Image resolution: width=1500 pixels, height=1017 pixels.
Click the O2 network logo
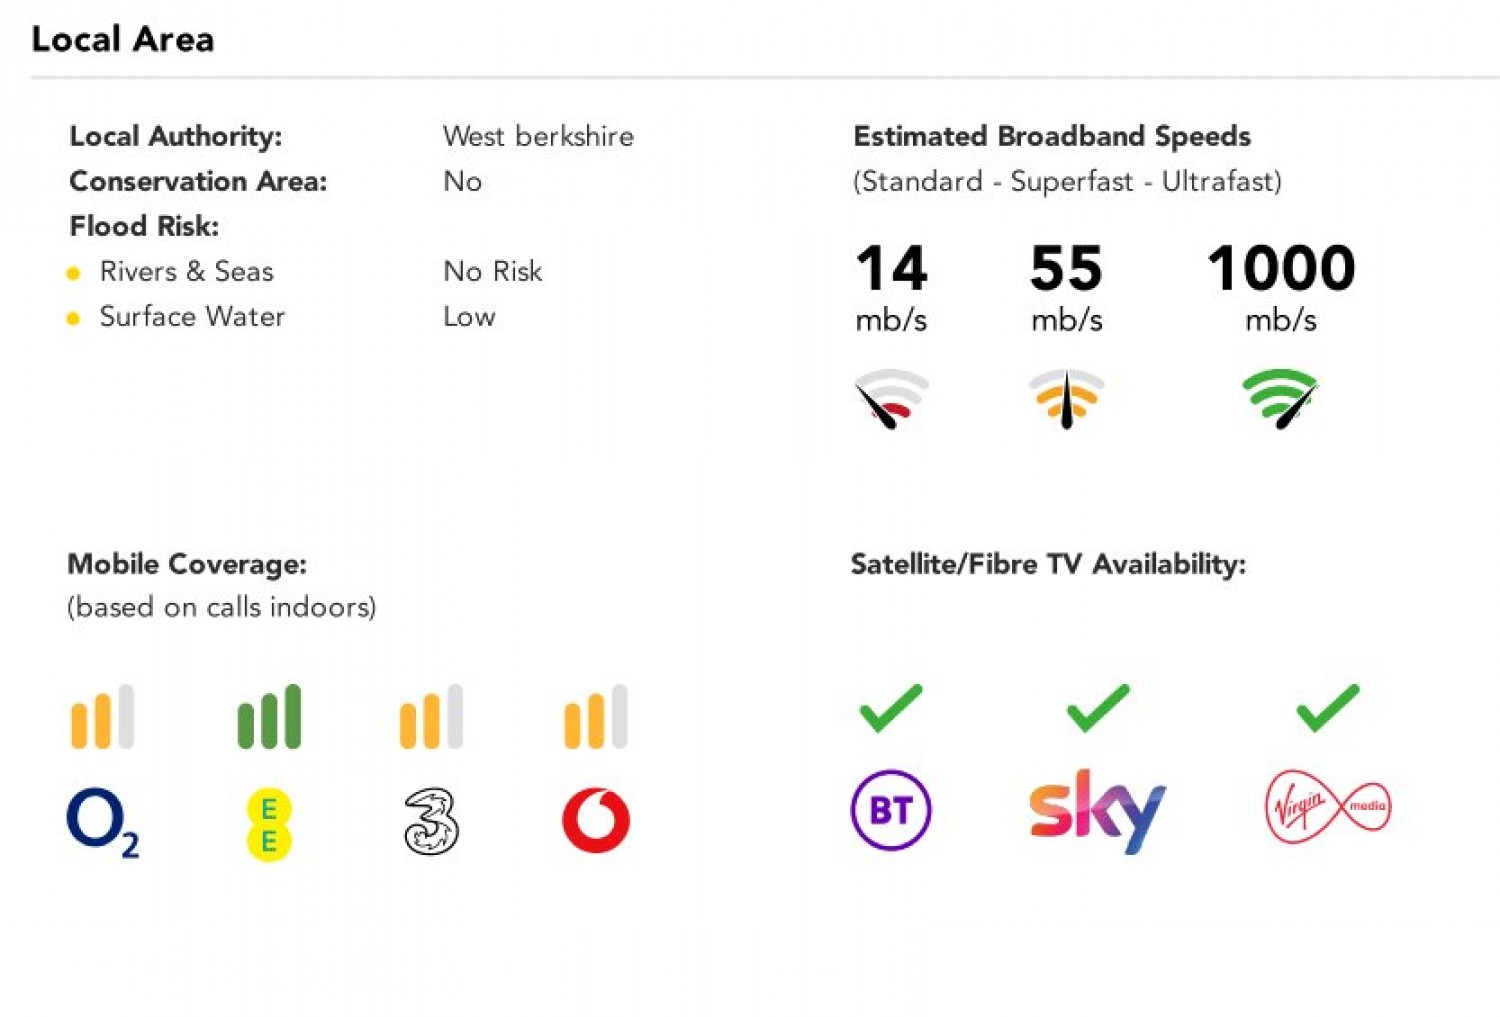coord(101,822)
